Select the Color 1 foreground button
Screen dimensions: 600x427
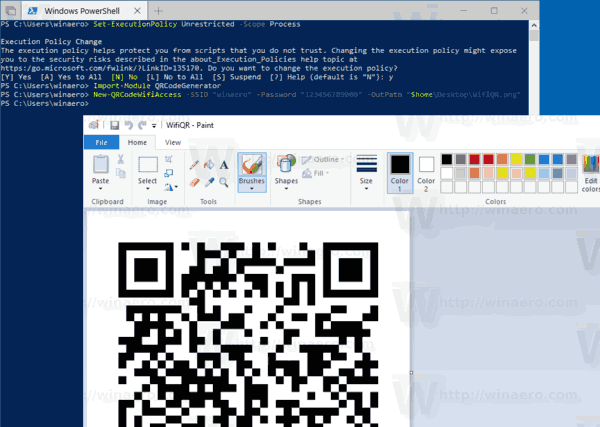(400, 173)
